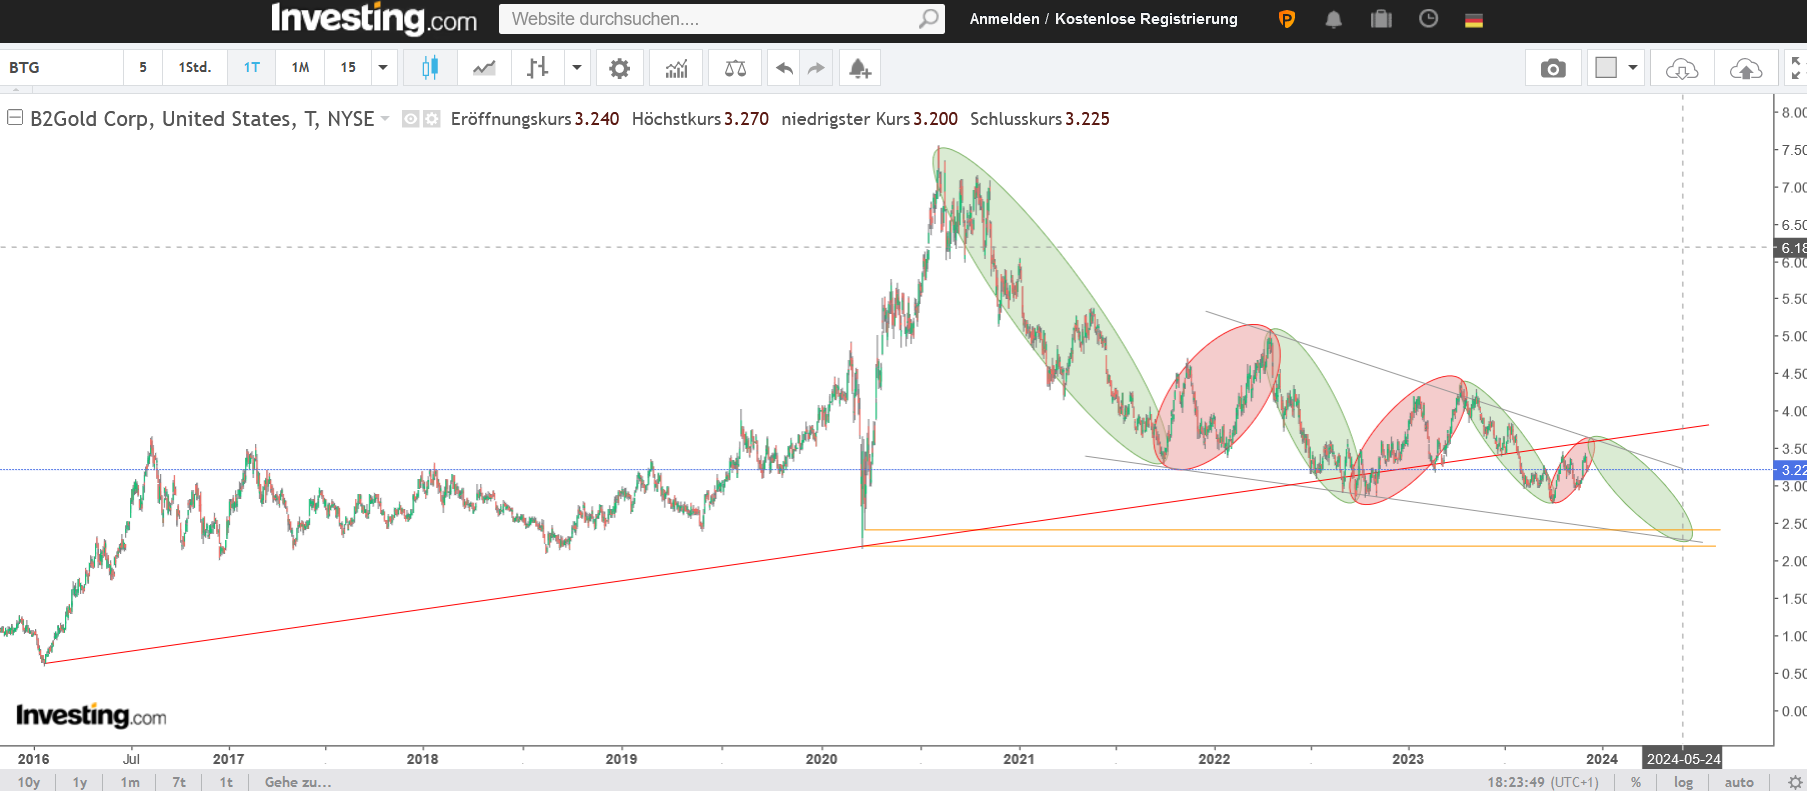This screenshot has height=791, width=1807.
Task: Set date range to 1m
Action: coord(130,782)
